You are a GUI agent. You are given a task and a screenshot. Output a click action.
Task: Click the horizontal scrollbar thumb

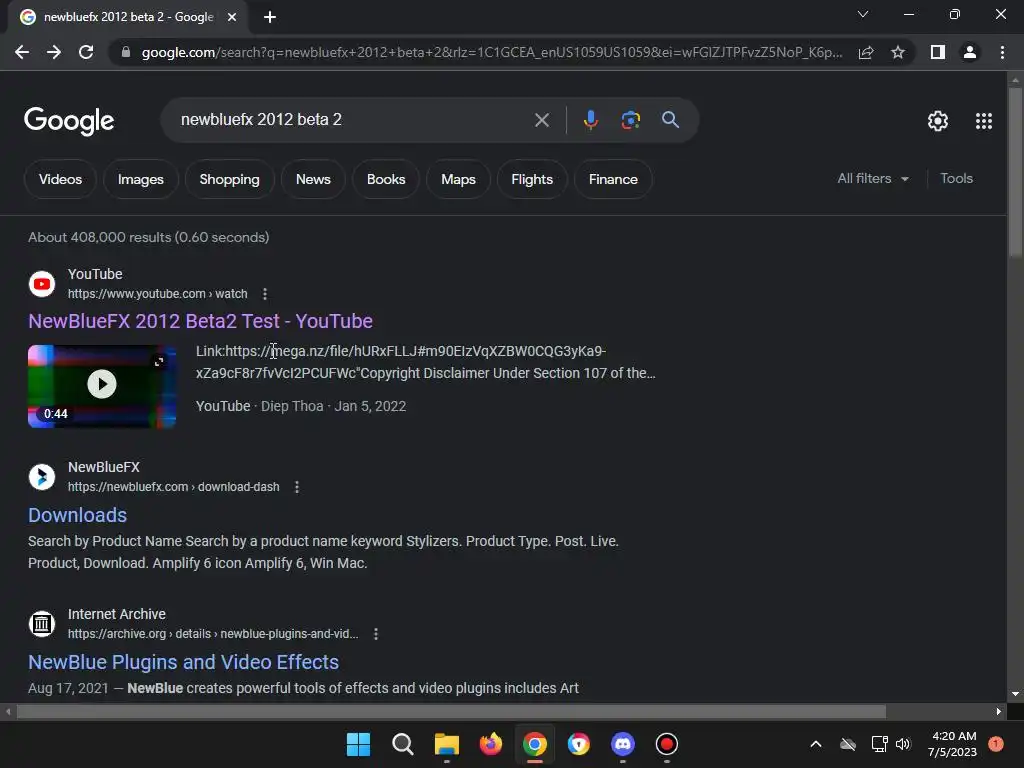[451, 711]
